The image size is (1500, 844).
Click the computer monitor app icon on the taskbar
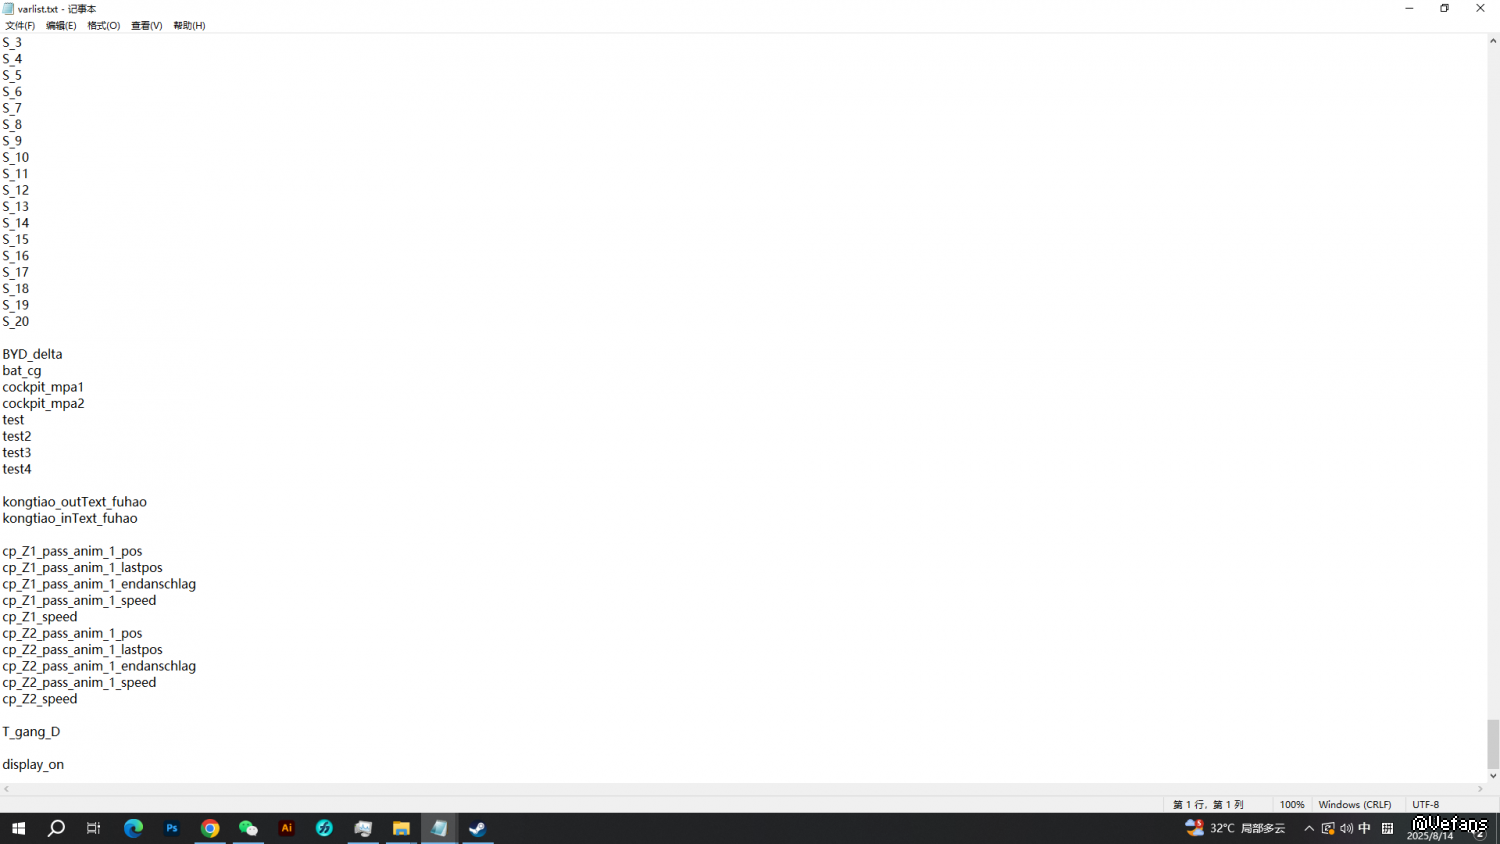point(363,828)
